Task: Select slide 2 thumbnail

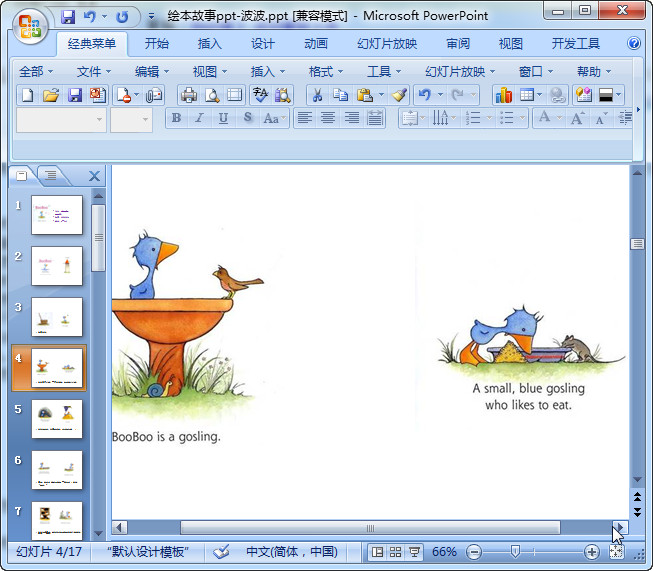Action: click(57, 266)
